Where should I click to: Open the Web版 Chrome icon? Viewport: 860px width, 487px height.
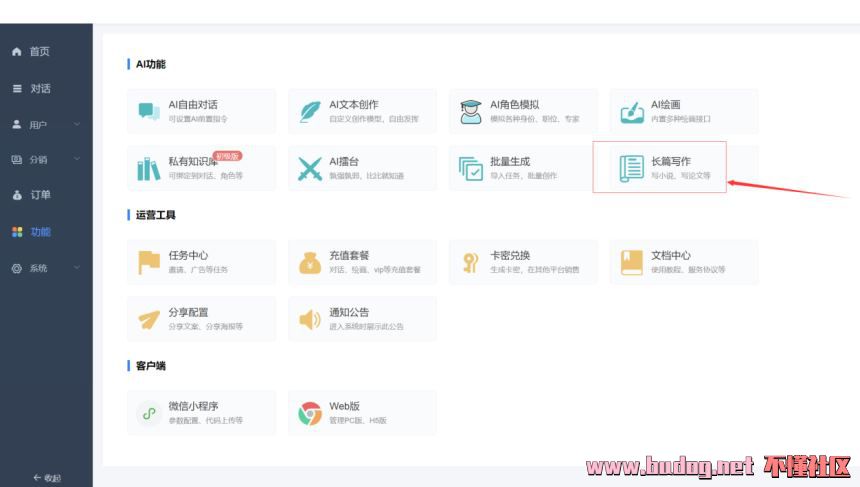(310, 414)
